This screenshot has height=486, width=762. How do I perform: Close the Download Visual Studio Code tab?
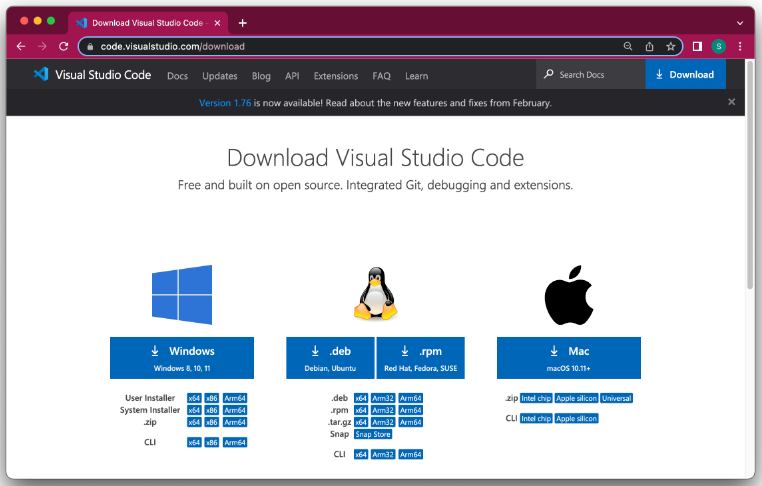click(x=217, y=23)
